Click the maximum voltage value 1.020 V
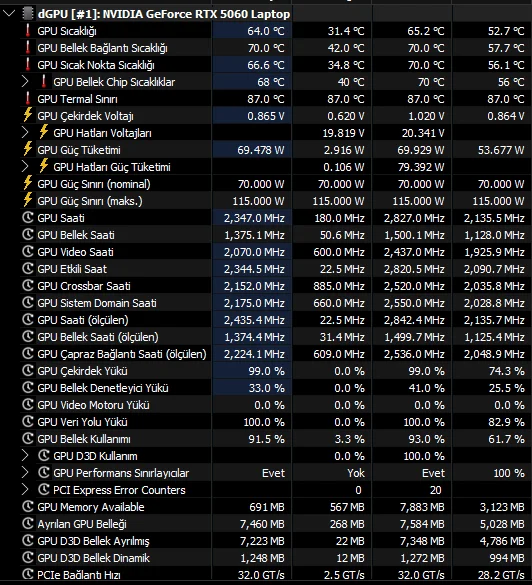The width and height of the screenshot is (532, 585). [x=426, y=116]
